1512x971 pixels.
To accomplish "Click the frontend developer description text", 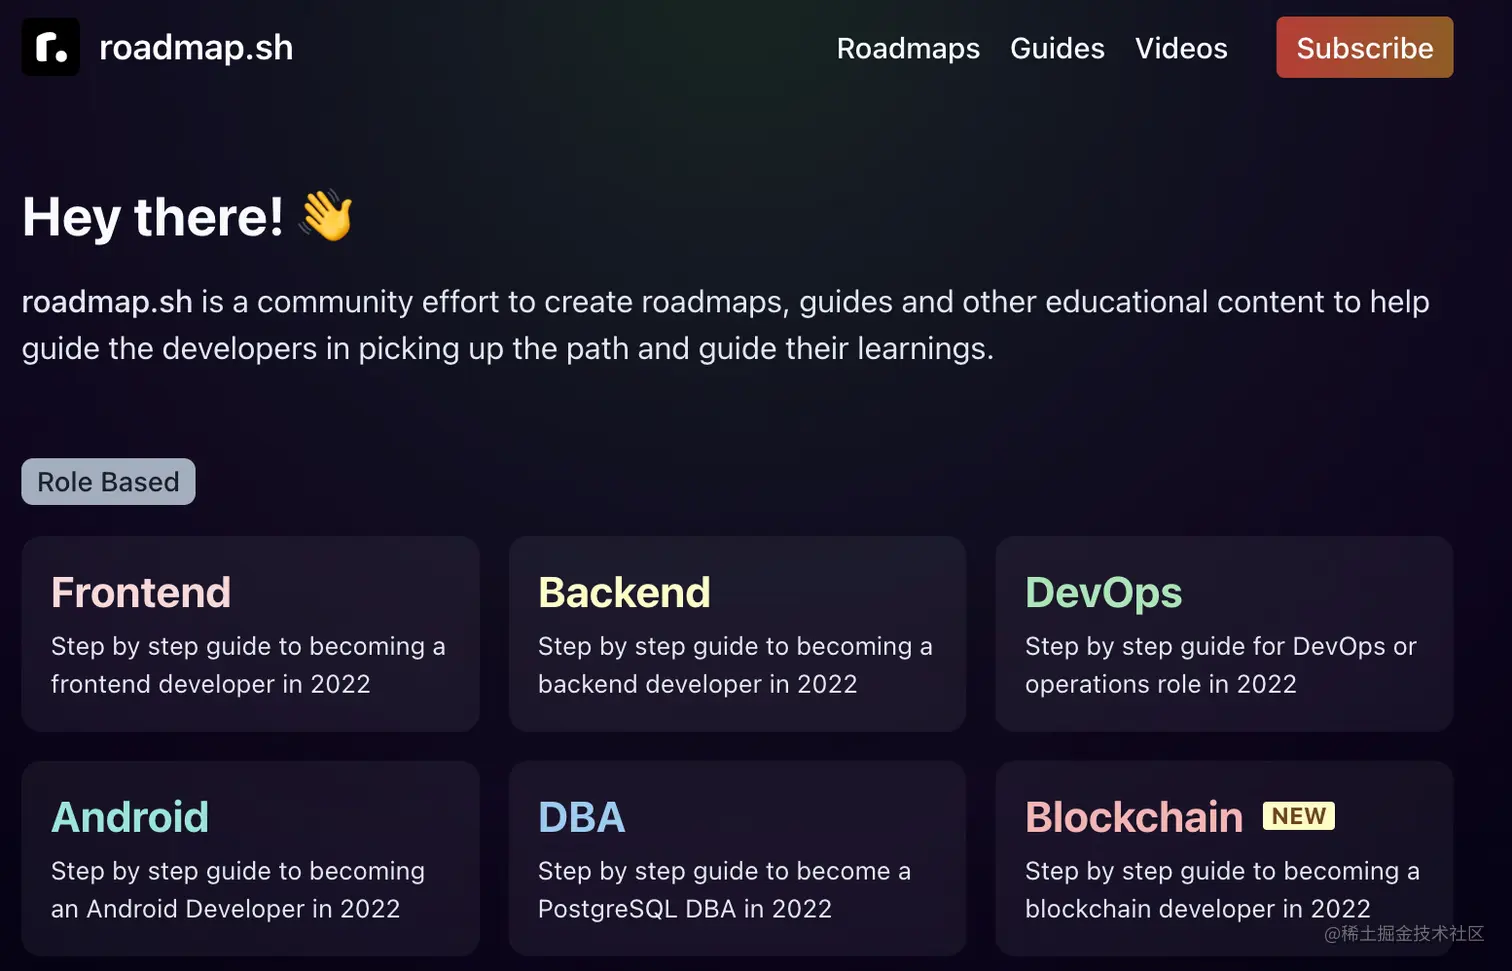I will [x=247, y=665].
